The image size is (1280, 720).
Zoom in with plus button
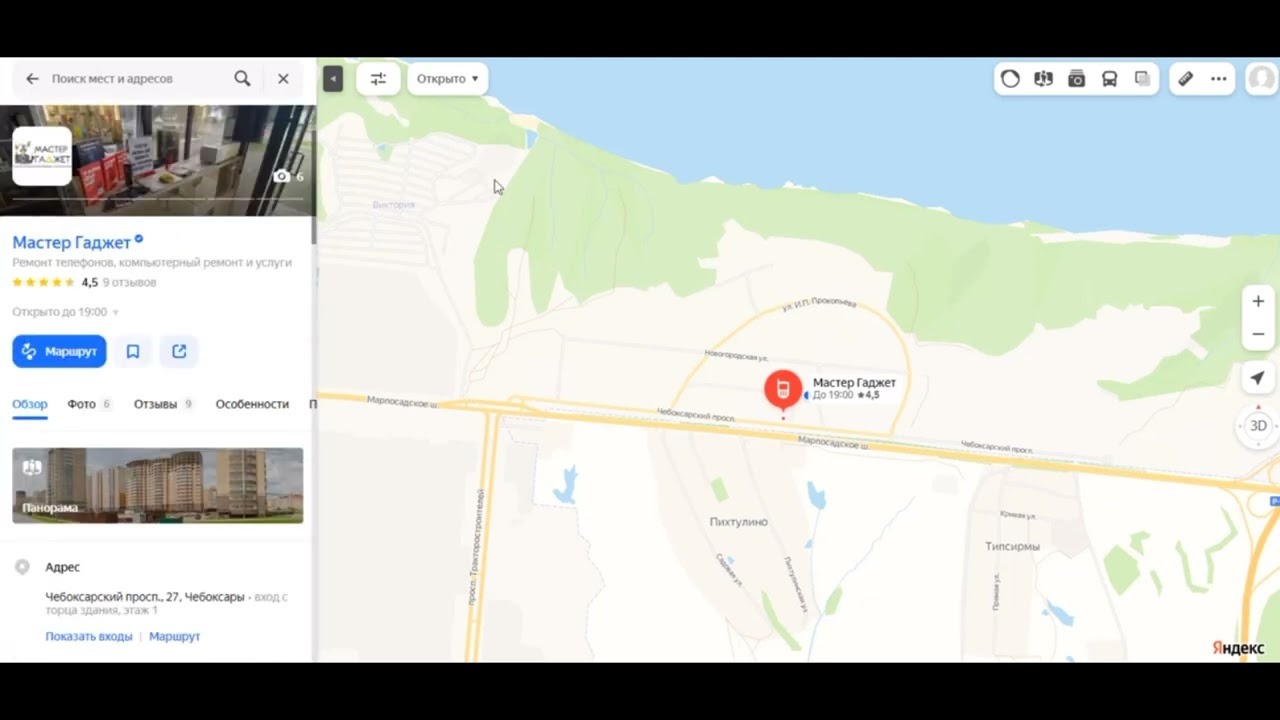(1258, 301)
